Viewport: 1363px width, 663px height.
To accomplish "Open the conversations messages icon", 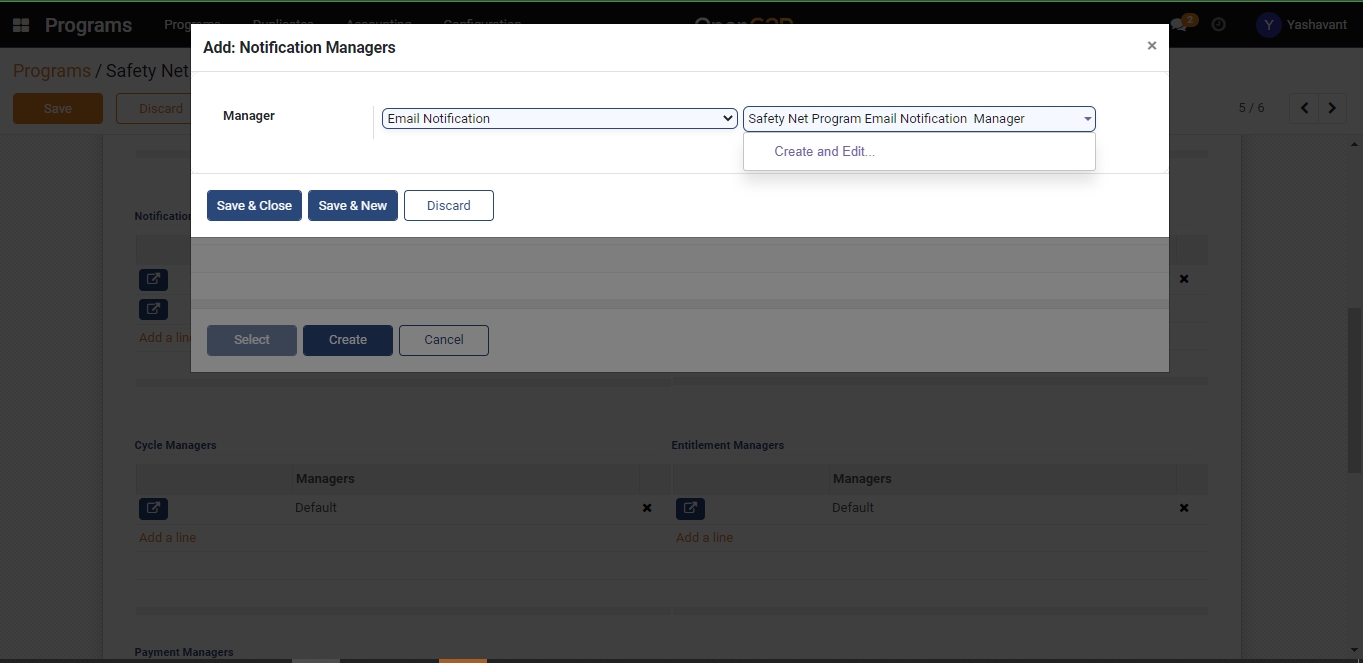I will point(1181,25).
